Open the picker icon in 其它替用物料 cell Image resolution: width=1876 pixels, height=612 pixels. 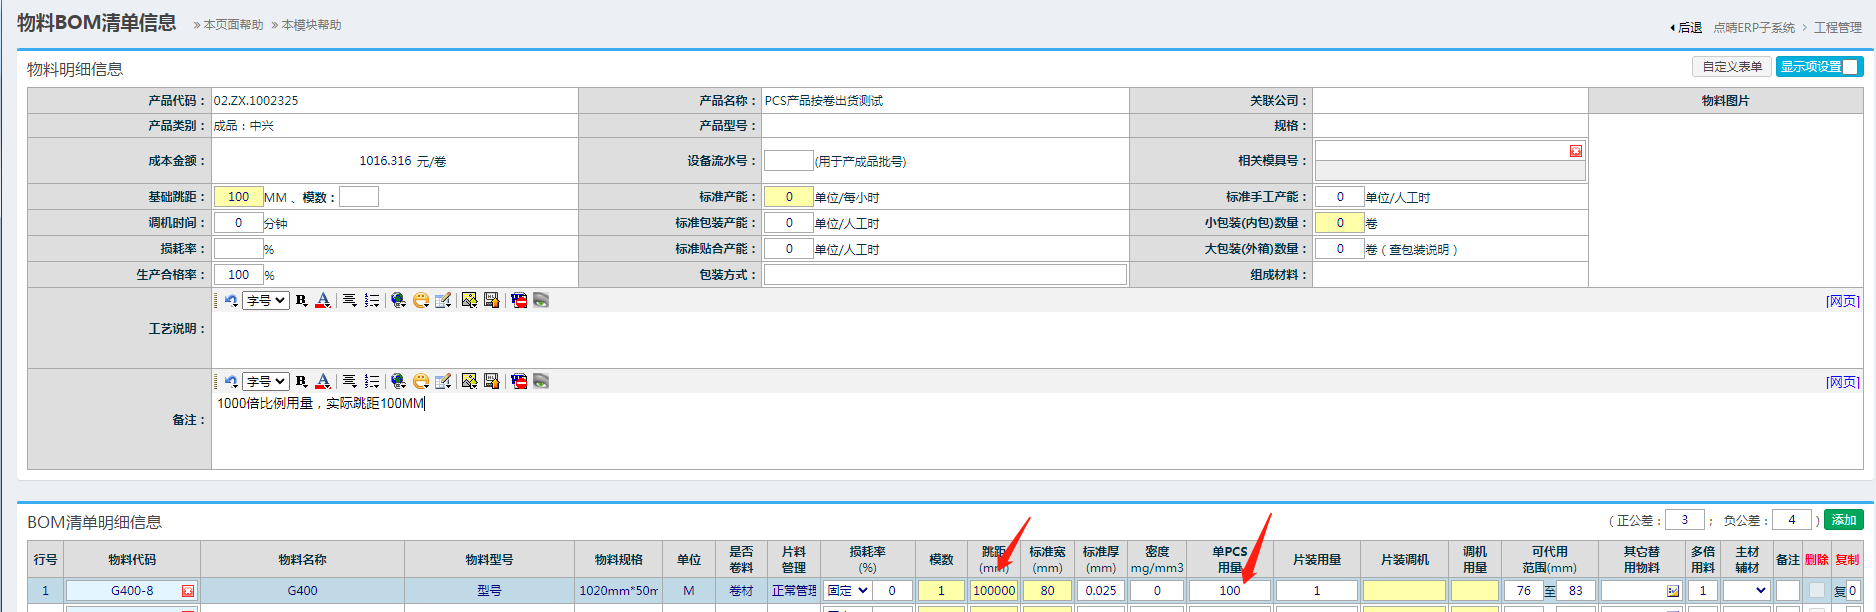[x=1672, y=591]
